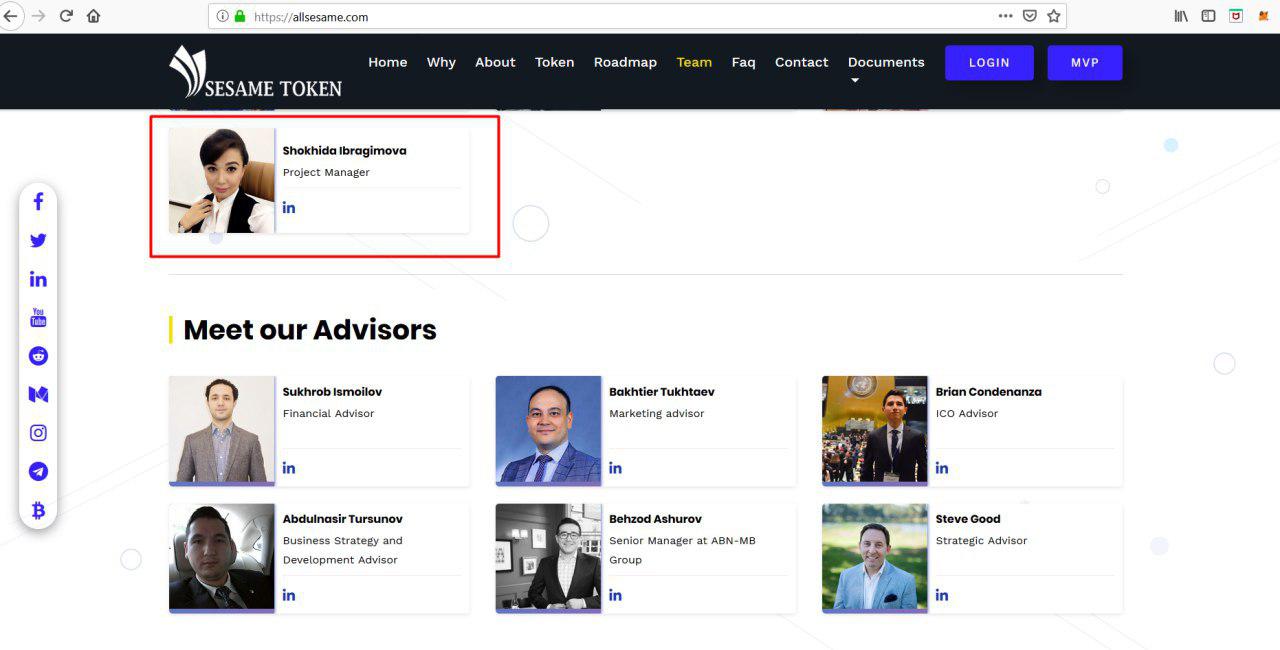
Task: Open the Reddit icon in social sidebar
Action: coord(38,356)
